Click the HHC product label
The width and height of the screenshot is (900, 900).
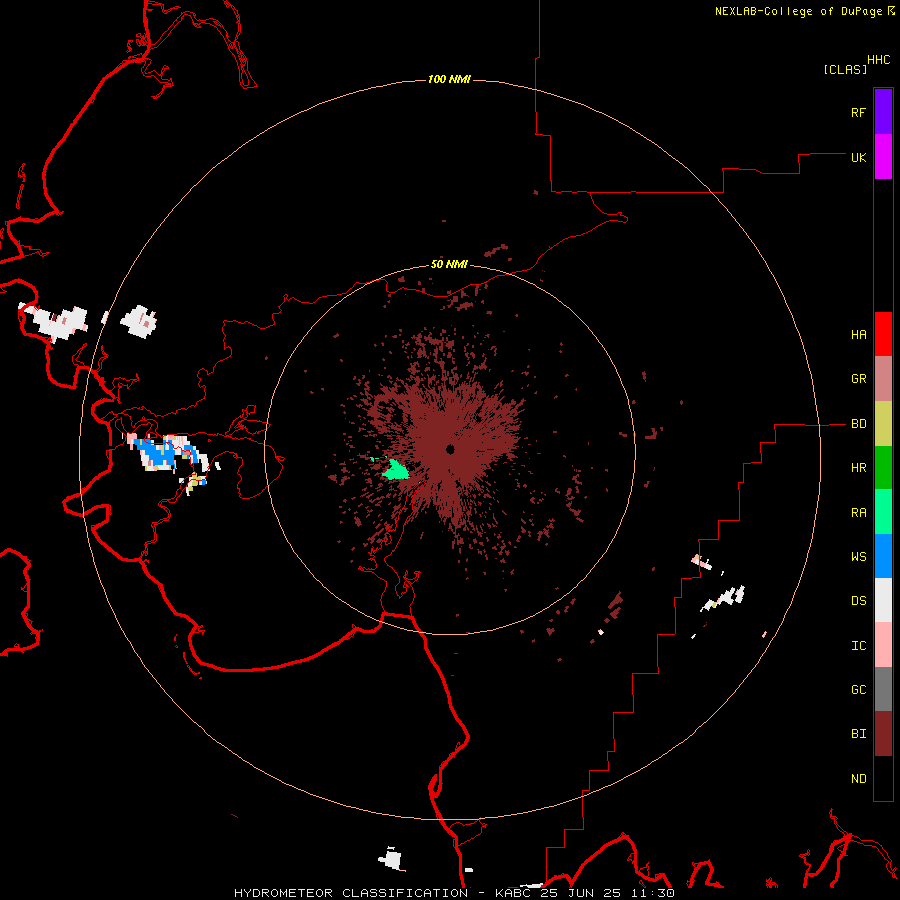point(879,60)
